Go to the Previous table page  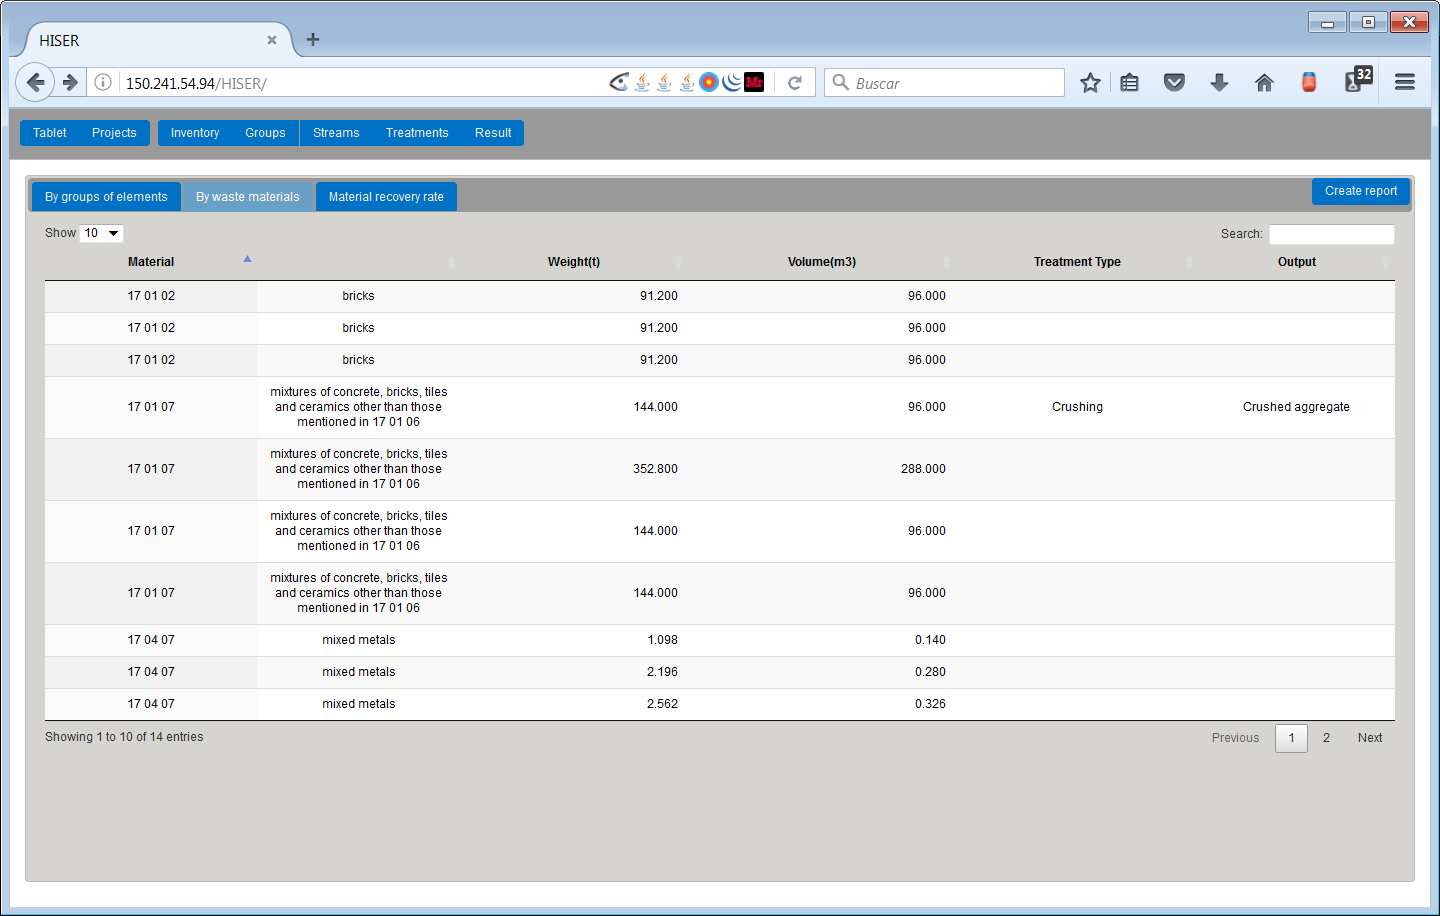(1235, 738)
